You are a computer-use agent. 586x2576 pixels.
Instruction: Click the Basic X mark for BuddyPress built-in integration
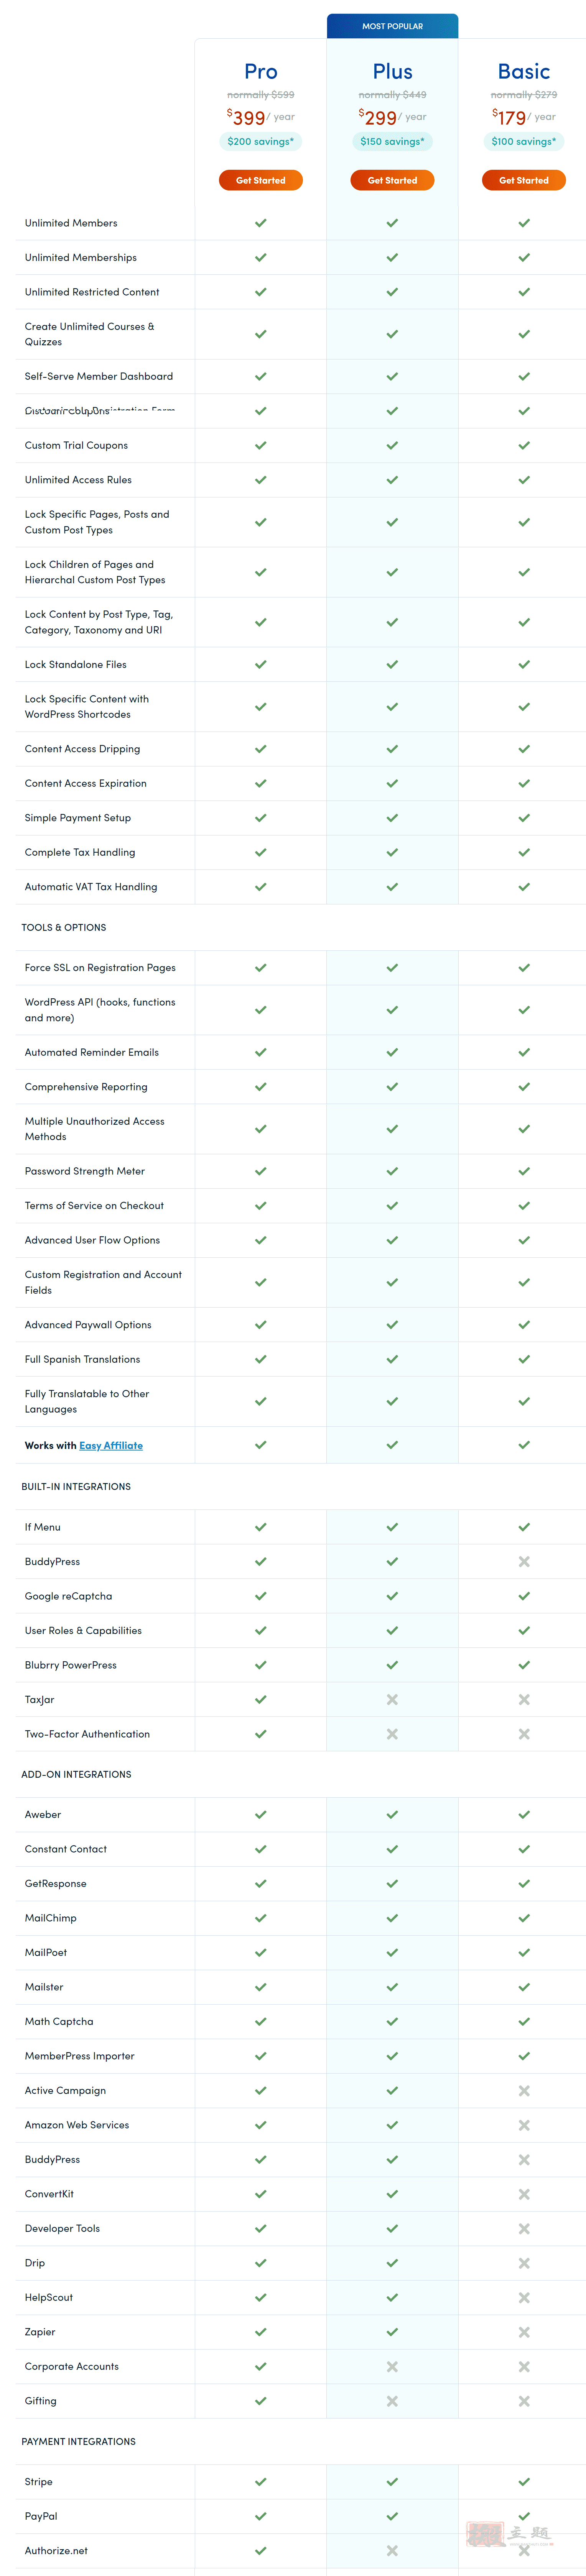point(524,1561)
